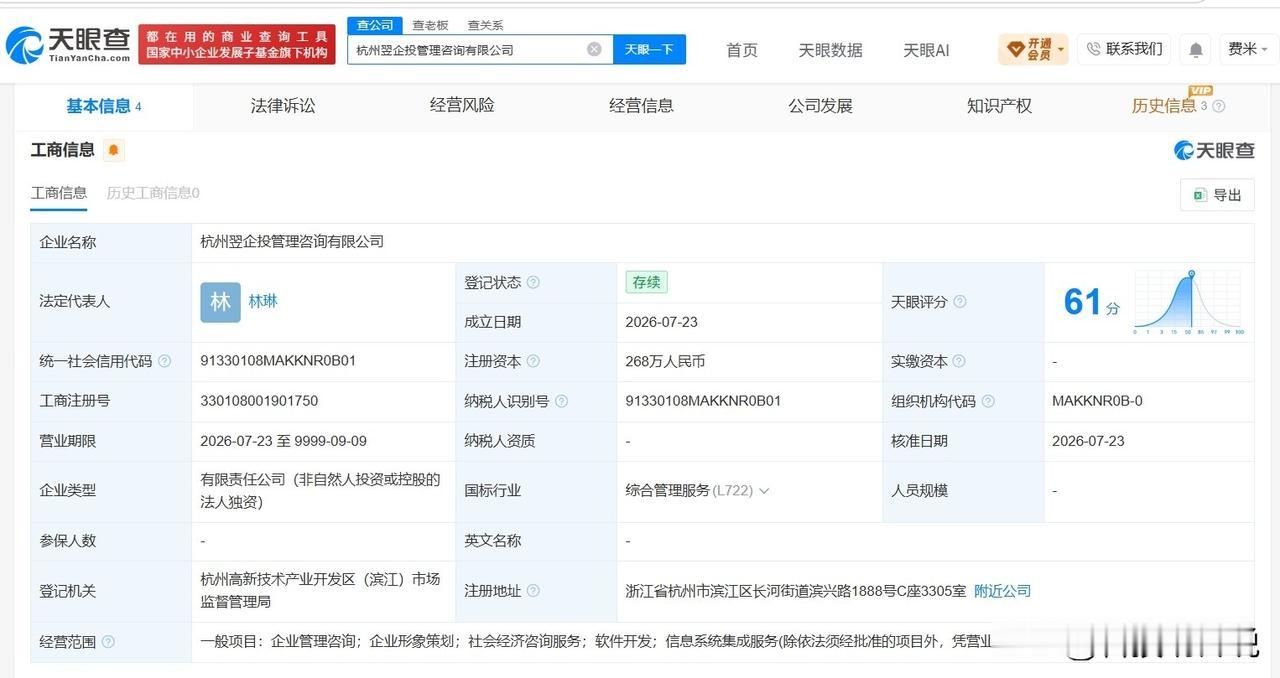
Task: Open help icon next to 注册地址
Action: [x=533, y=591]
